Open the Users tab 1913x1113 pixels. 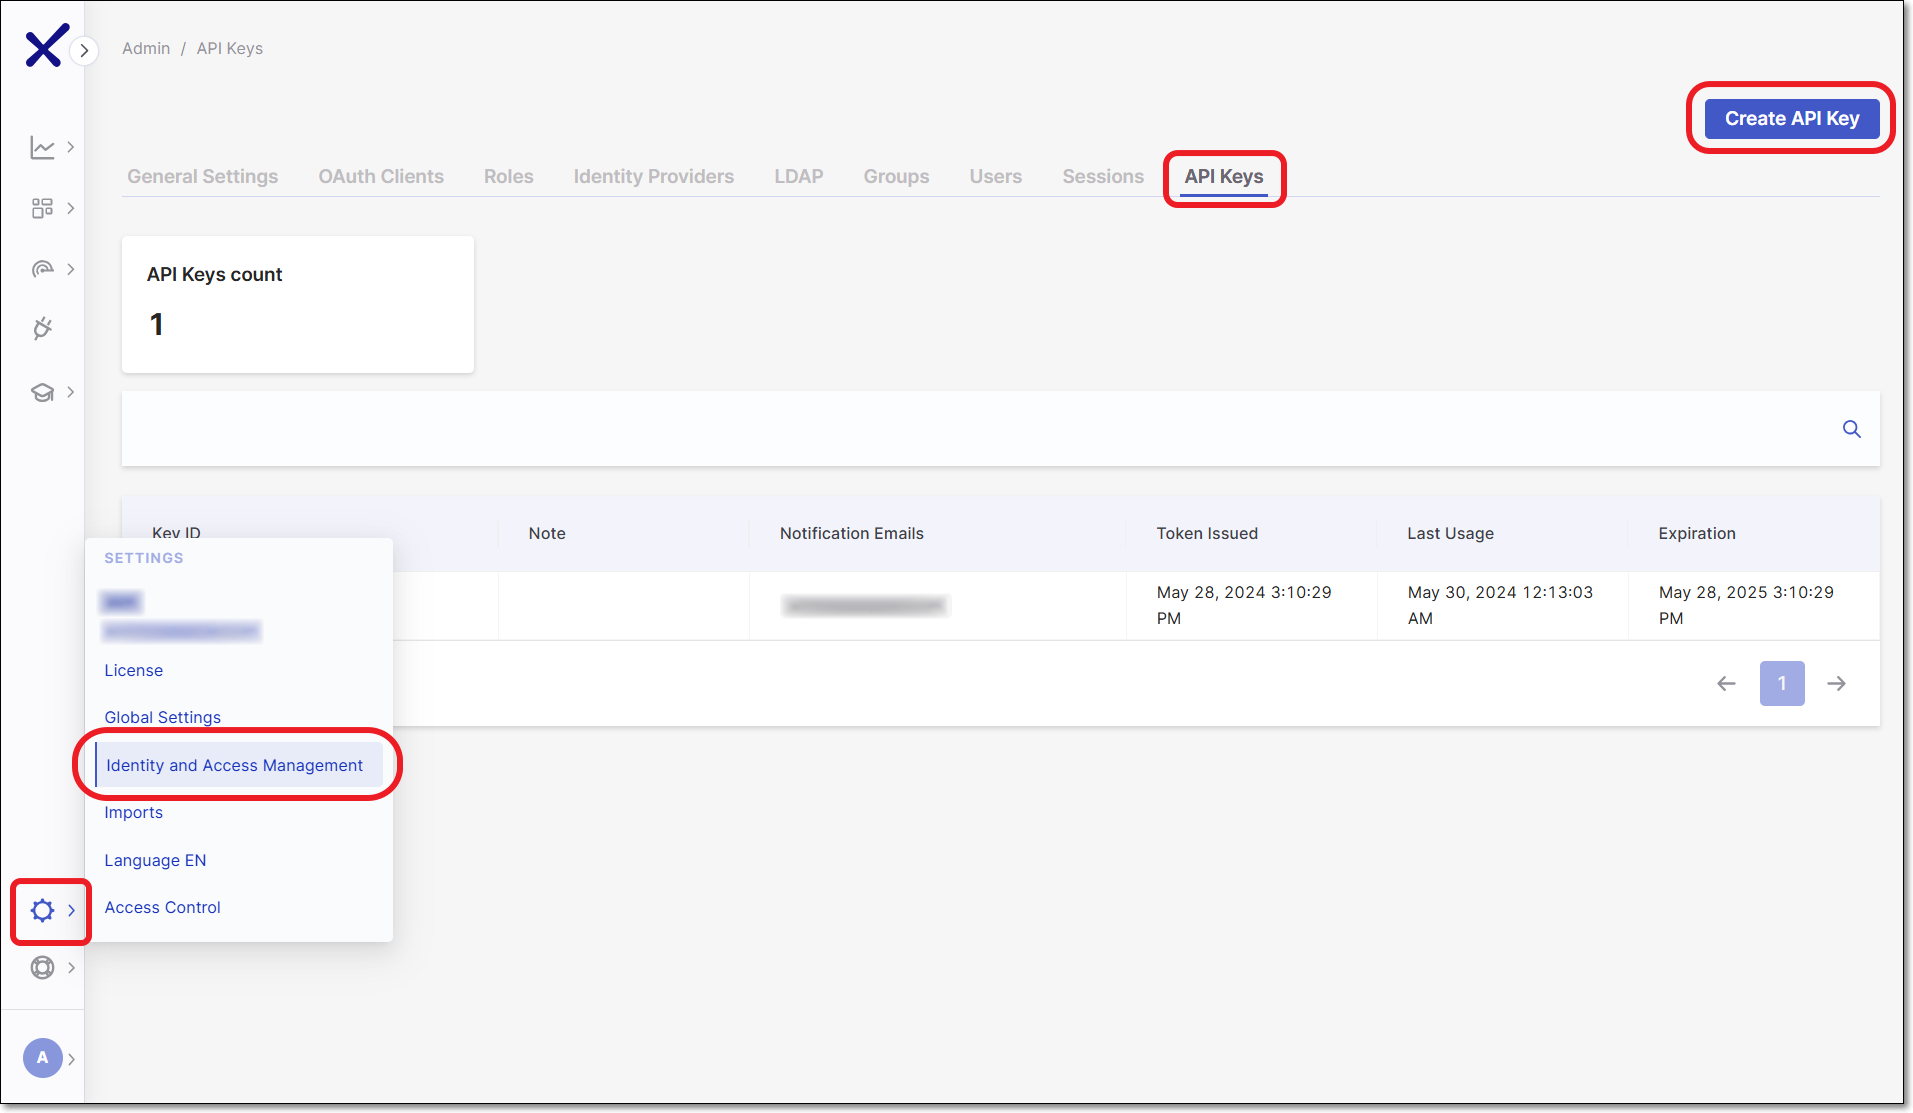(x=996, y=176)
